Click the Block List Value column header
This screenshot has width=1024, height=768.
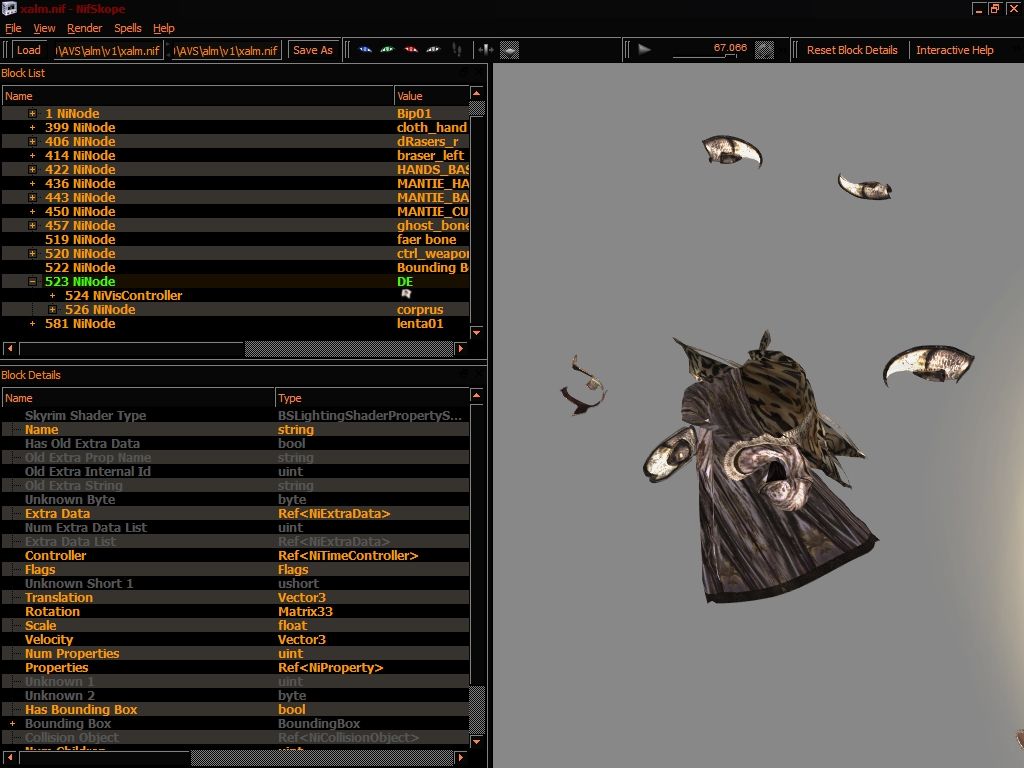(431, 96)
